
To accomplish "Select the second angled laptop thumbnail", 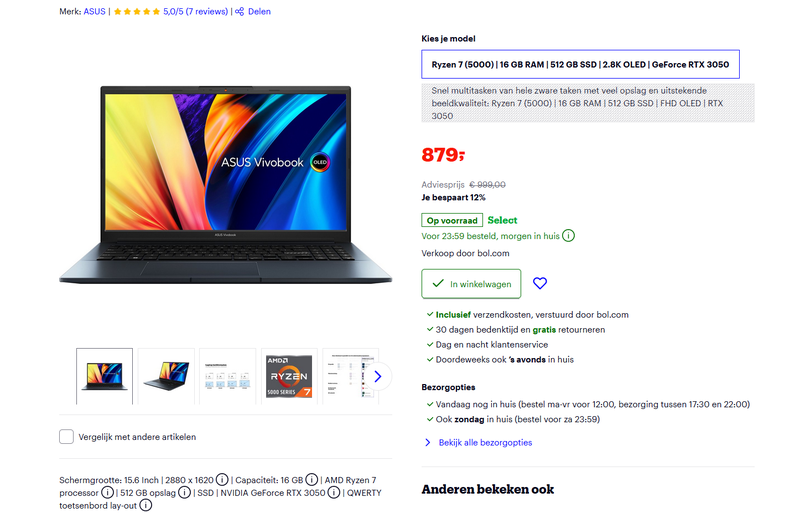I will click(166, 377).
